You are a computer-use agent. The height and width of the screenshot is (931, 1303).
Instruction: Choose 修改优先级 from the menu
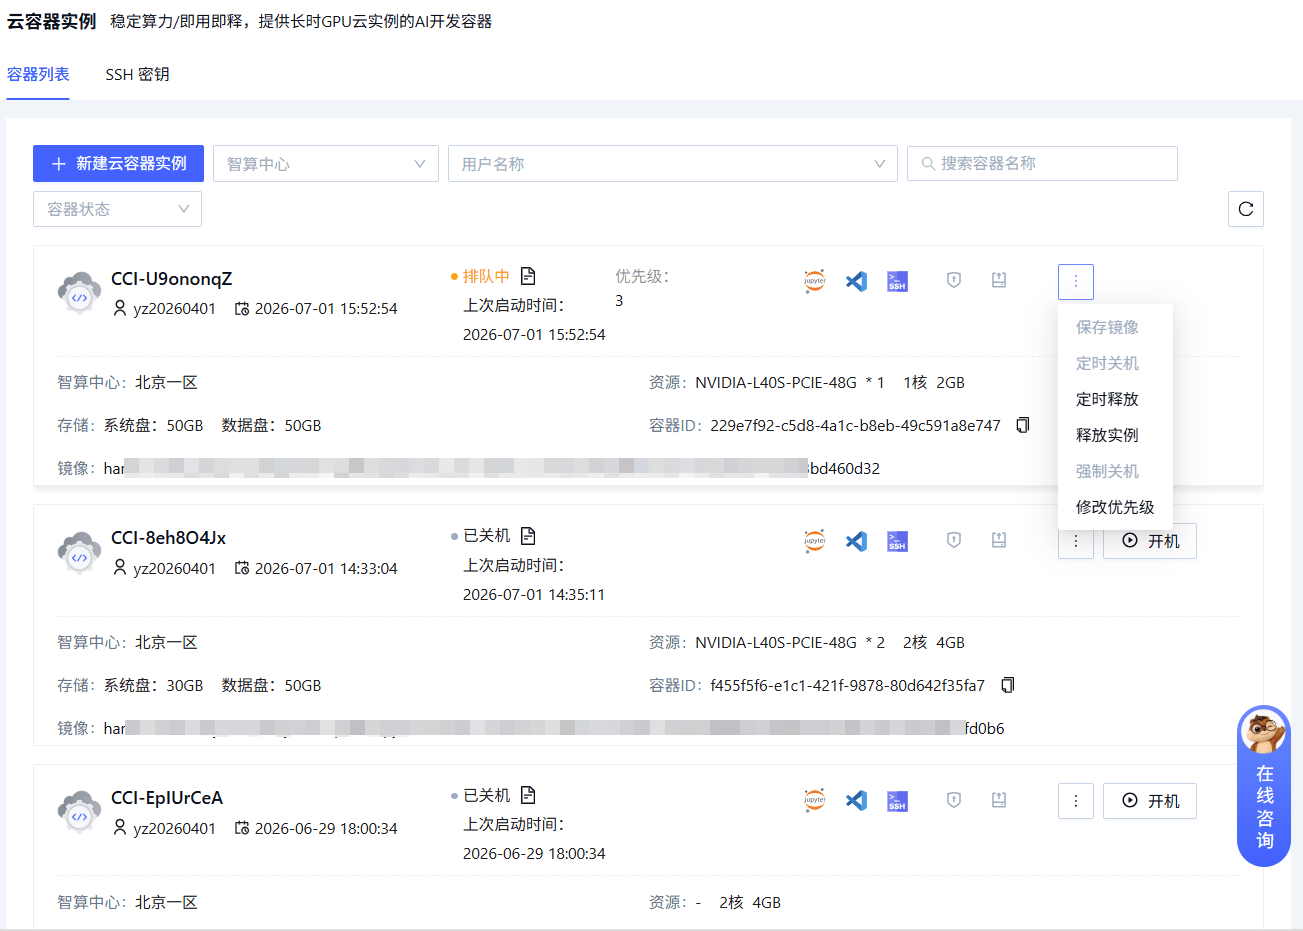(x=1115, y=507)
